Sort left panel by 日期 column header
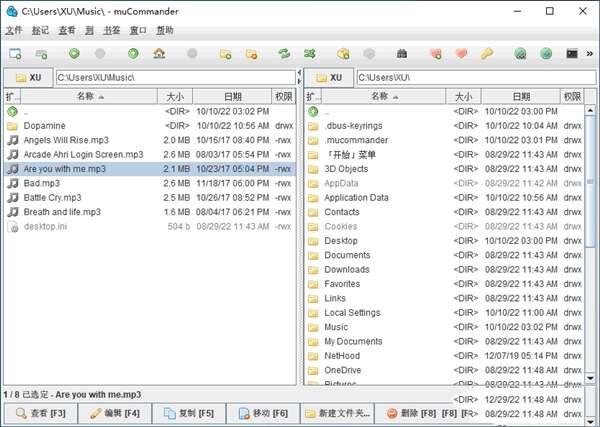 pos(232,97)
